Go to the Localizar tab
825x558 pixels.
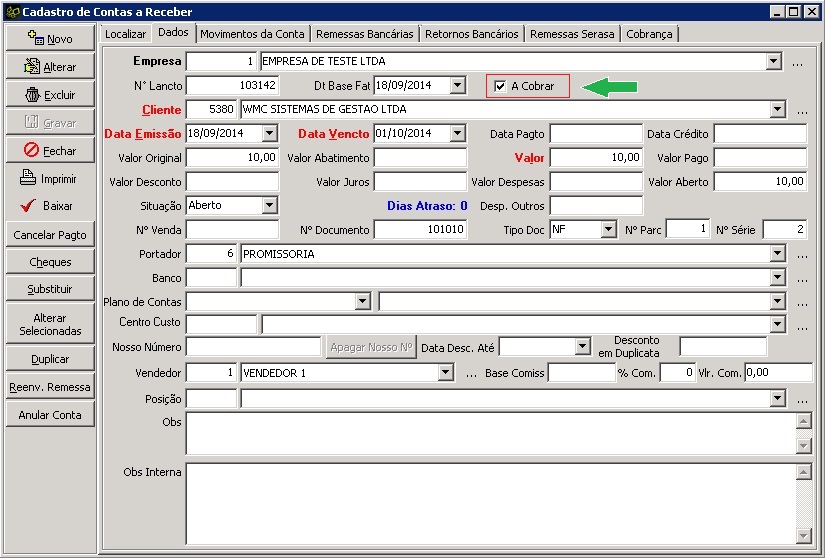pyautogui.click(x=125, y=34)
